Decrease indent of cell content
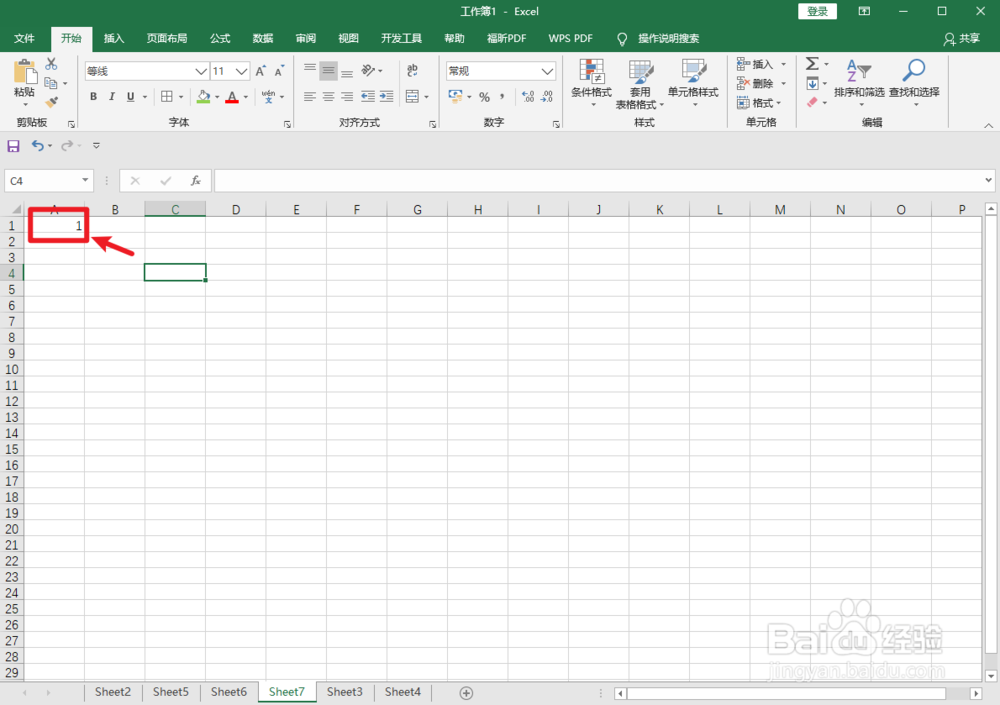Image resolution: width=1000 pixels, height=705 pixels. point(368,96)
